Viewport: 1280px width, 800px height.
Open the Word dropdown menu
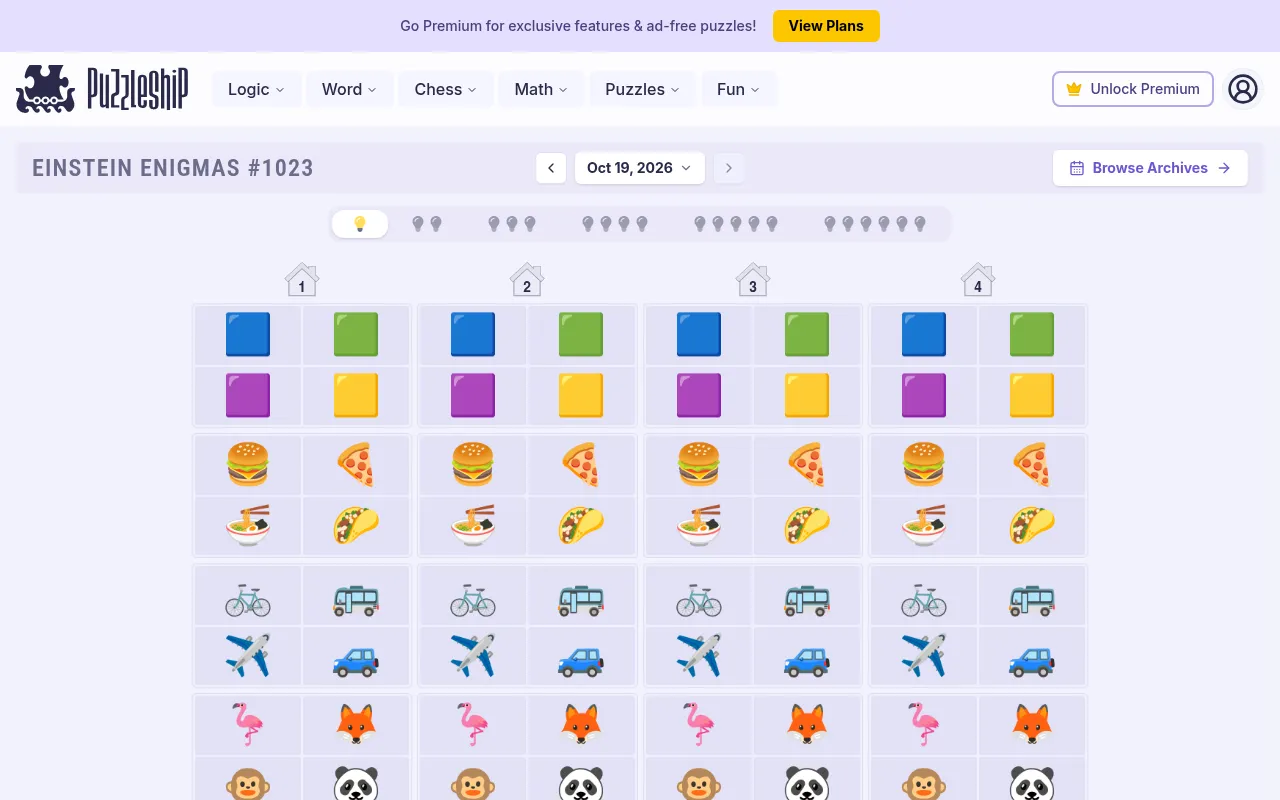[349, 89]
